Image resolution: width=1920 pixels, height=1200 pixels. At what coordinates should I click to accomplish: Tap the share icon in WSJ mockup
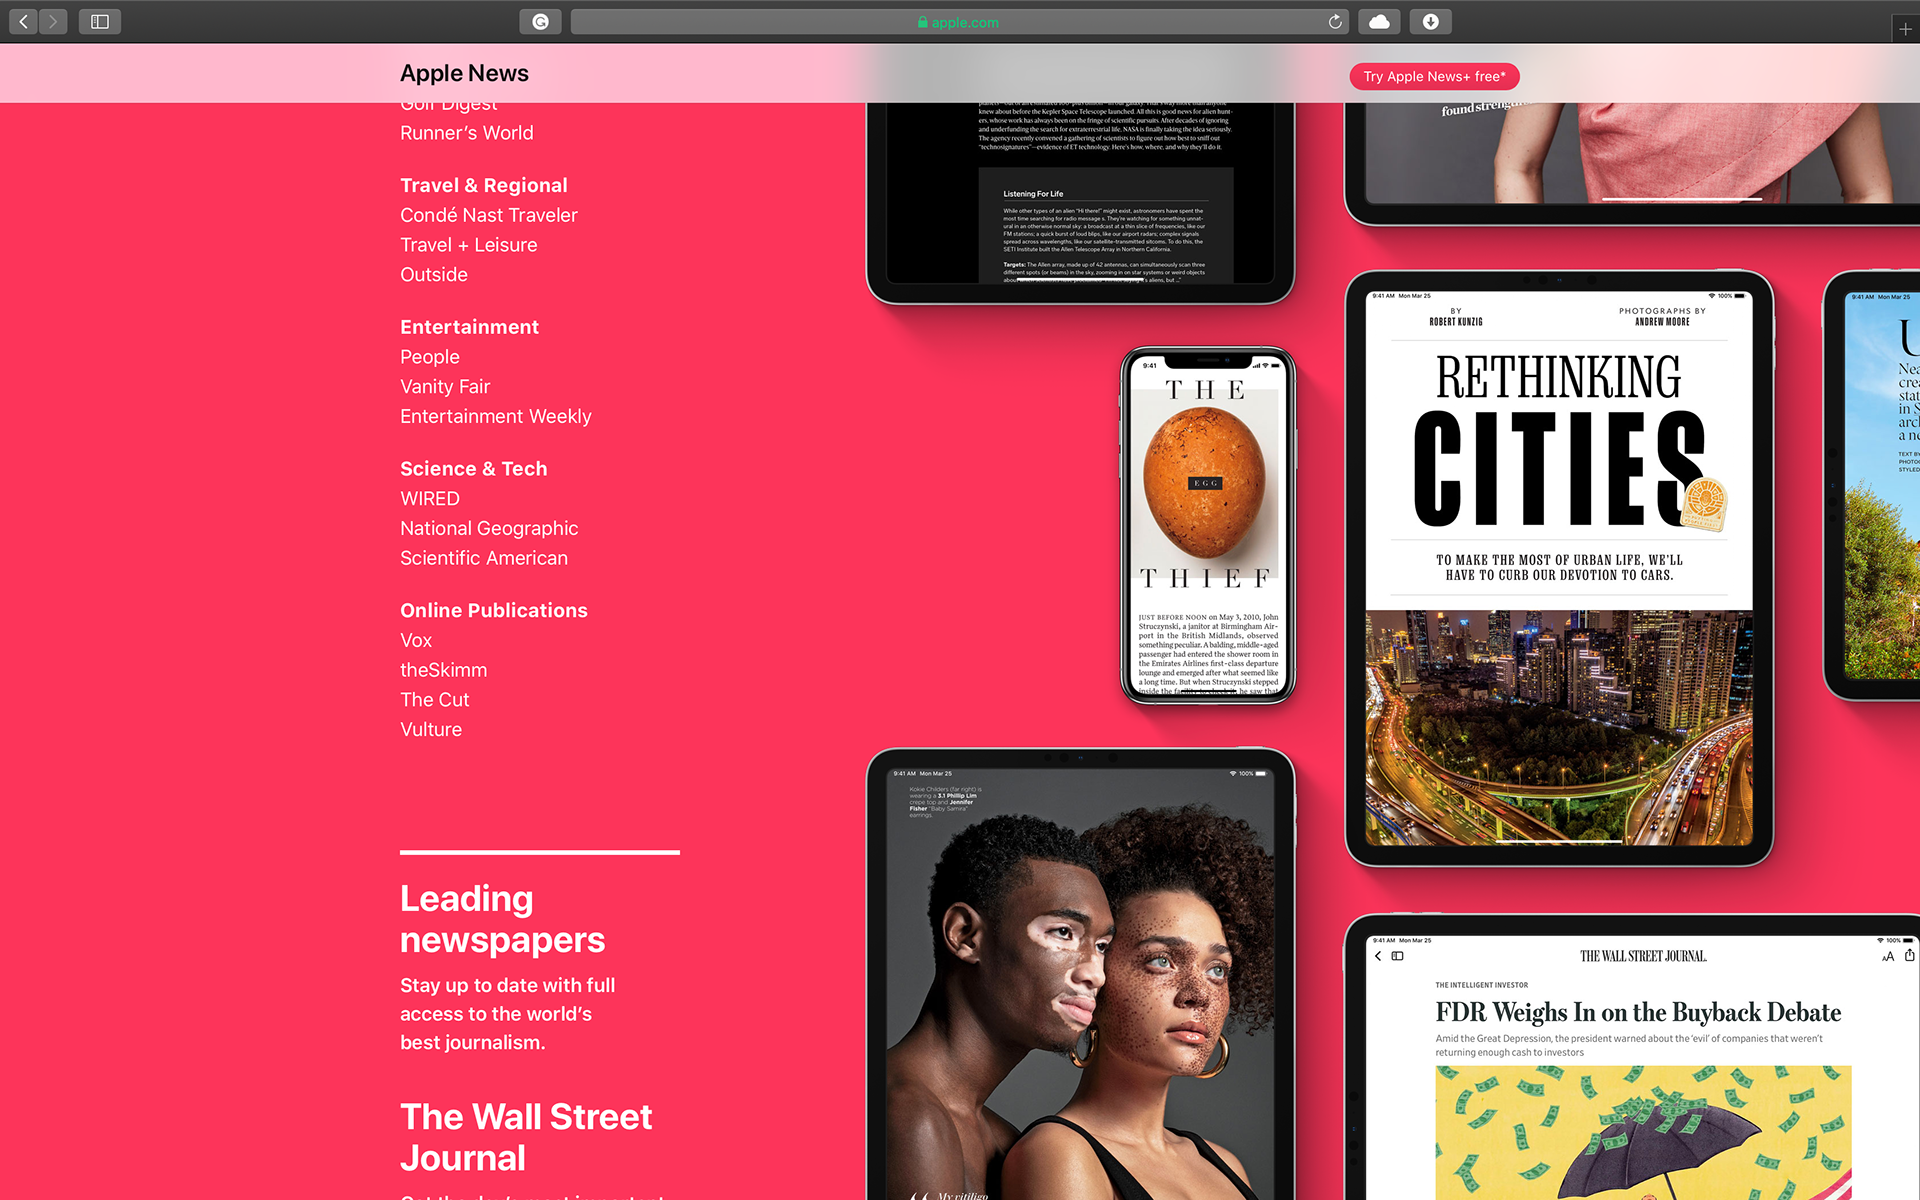tap(1909, 956)
